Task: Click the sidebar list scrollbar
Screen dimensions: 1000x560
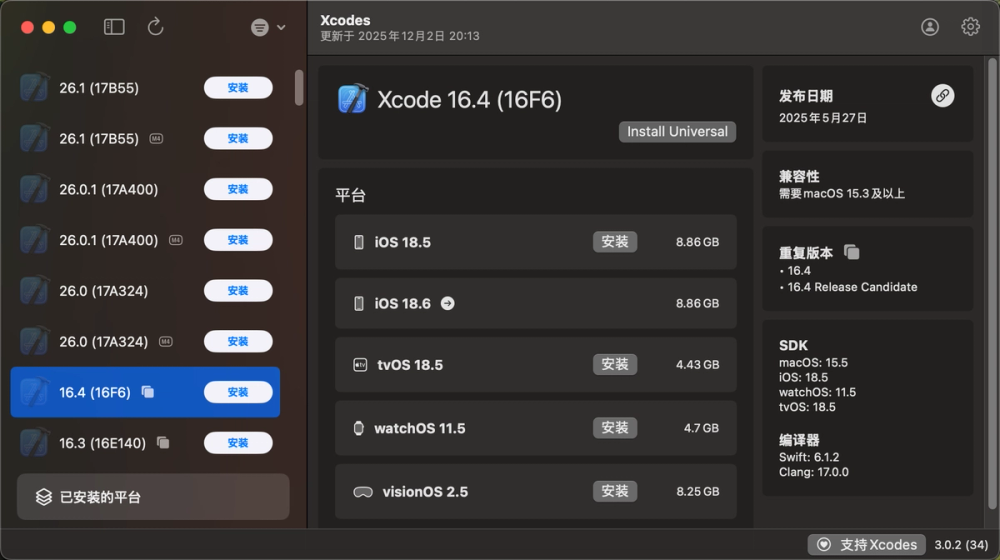Action: pos(298,87)
